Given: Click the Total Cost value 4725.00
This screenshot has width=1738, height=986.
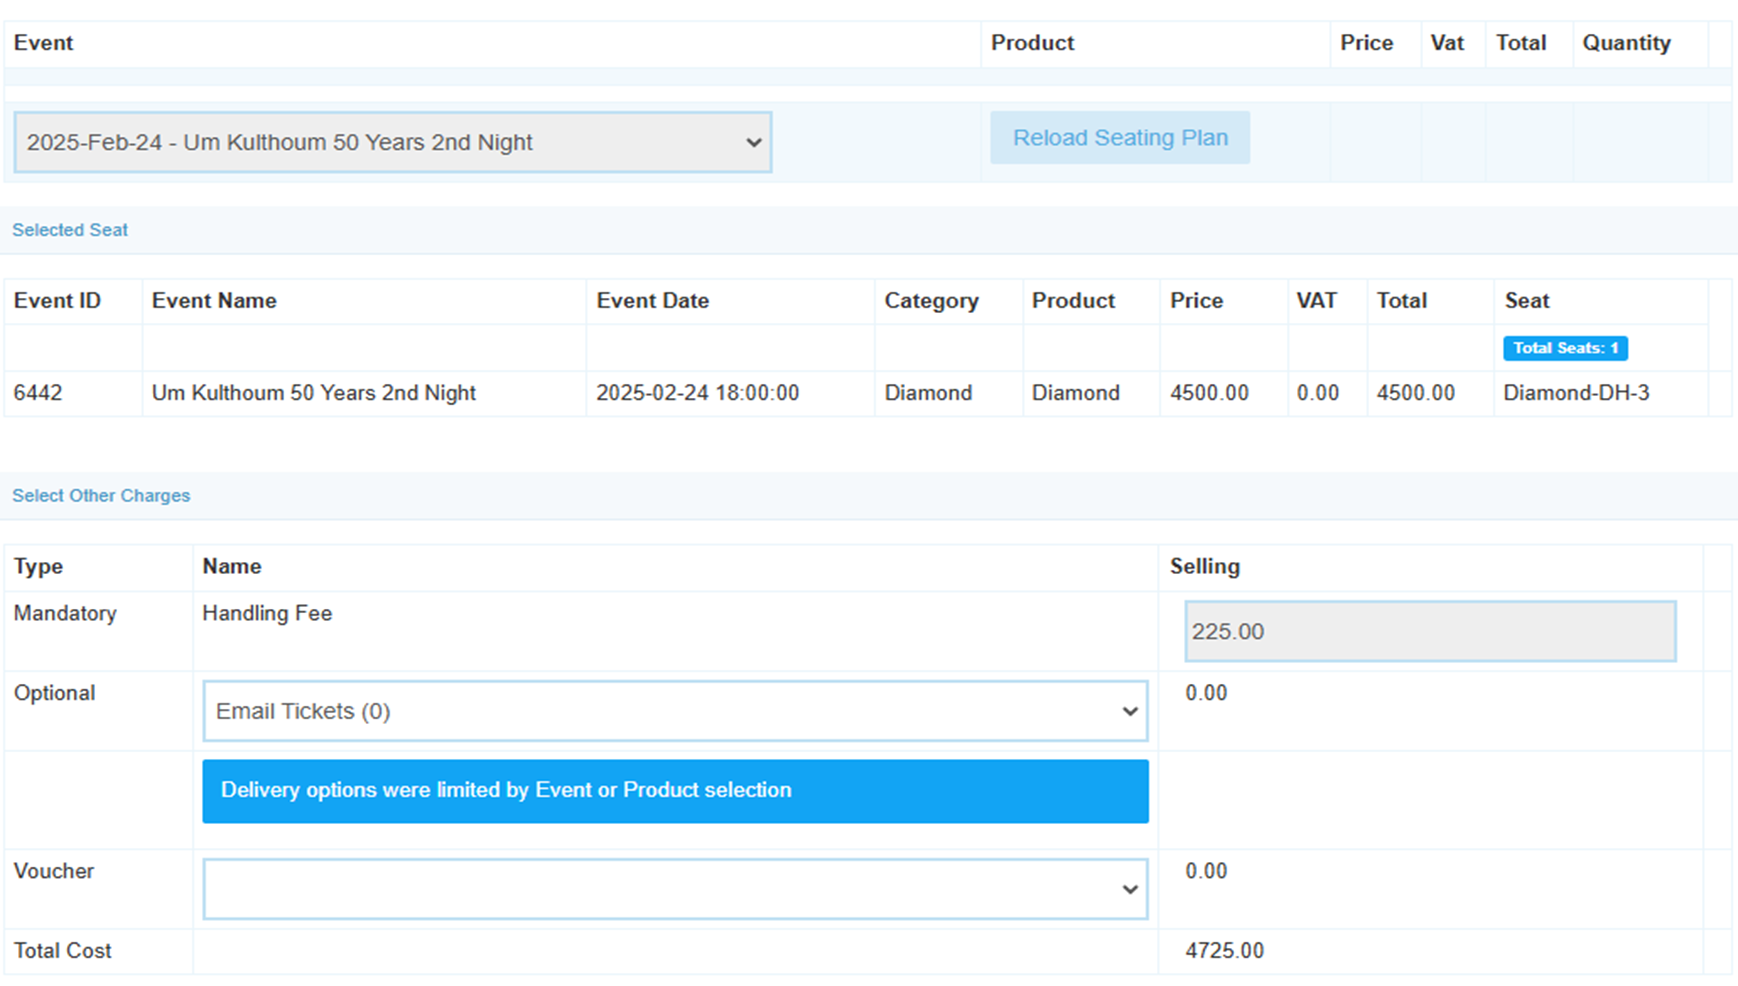Looking at the screenshot, I should pos(1225,951).
